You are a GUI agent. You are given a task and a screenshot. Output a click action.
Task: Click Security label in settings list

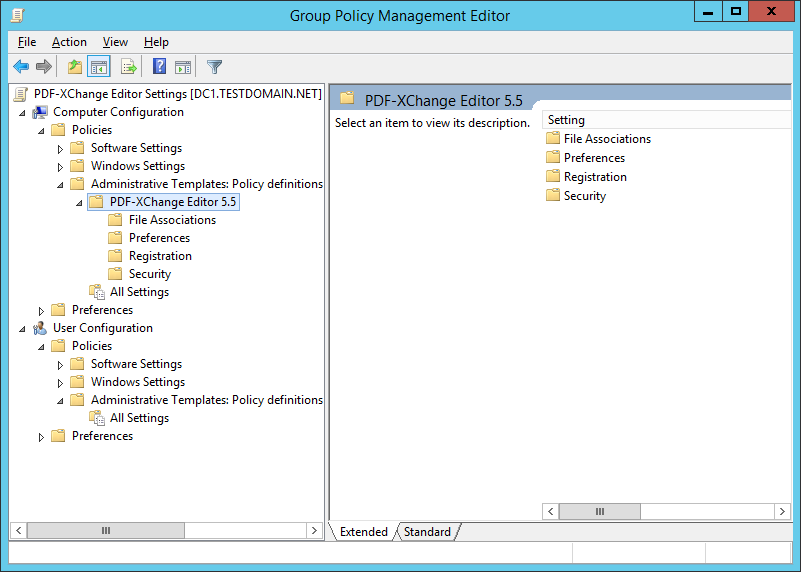point(585,196)
